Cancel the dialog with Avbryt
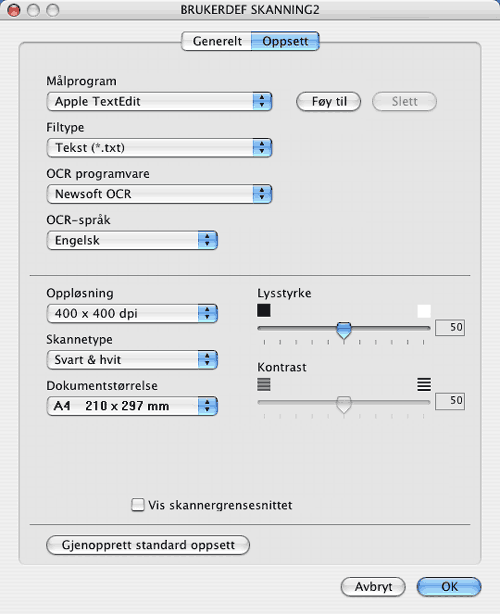The height and width of the screenshot is (614, 500). coord(373,587)
